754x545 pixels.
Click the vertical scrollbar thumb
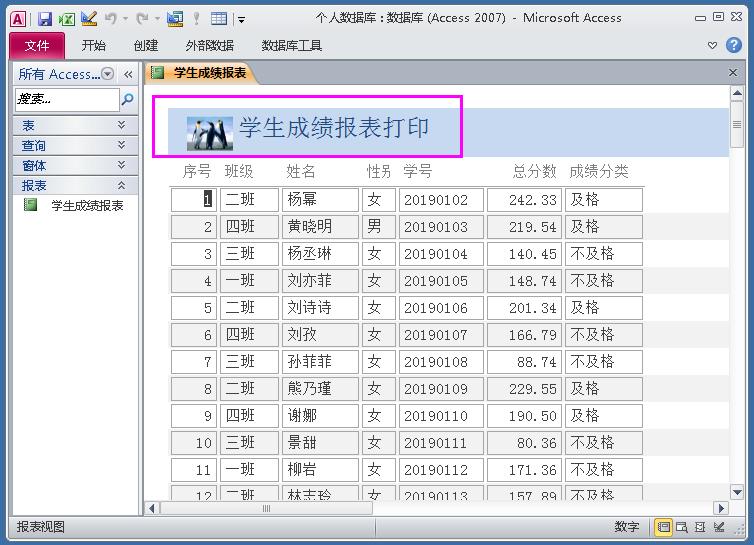point(737,125)
